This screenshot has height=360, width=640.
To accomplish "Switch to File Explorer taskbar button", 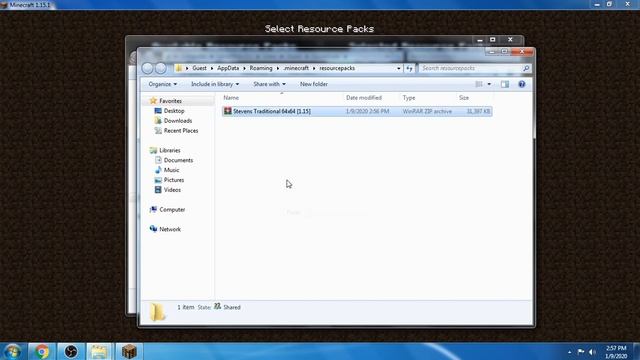I will pos(99,351).
